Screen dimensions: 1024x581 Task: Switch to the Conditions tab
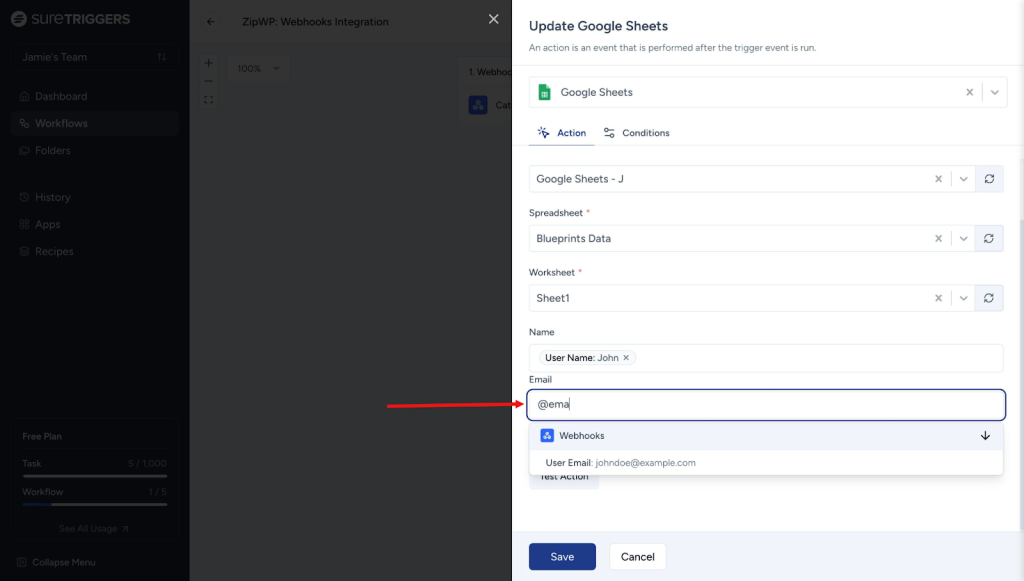pyautogui.click(x=636, y=133)
